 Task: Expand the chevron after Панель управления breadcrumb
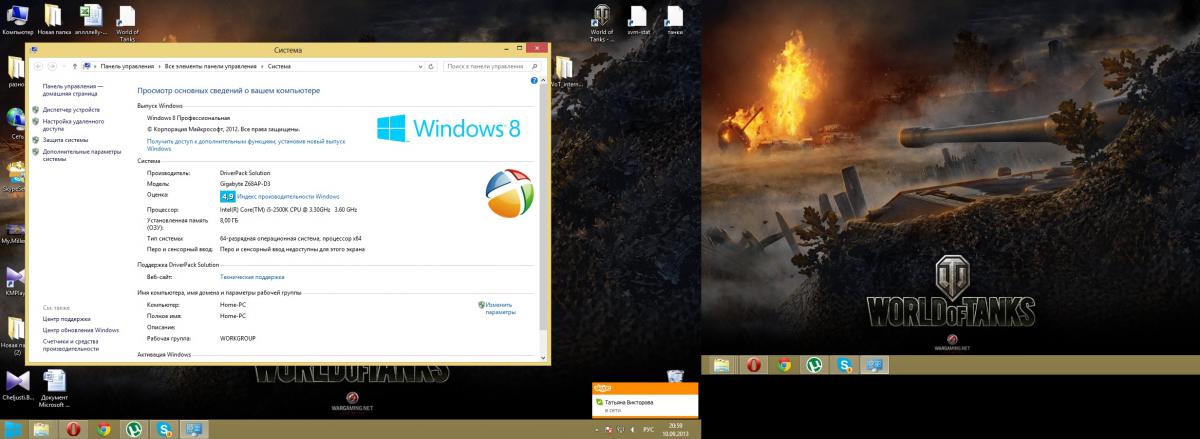coord(159,65)
